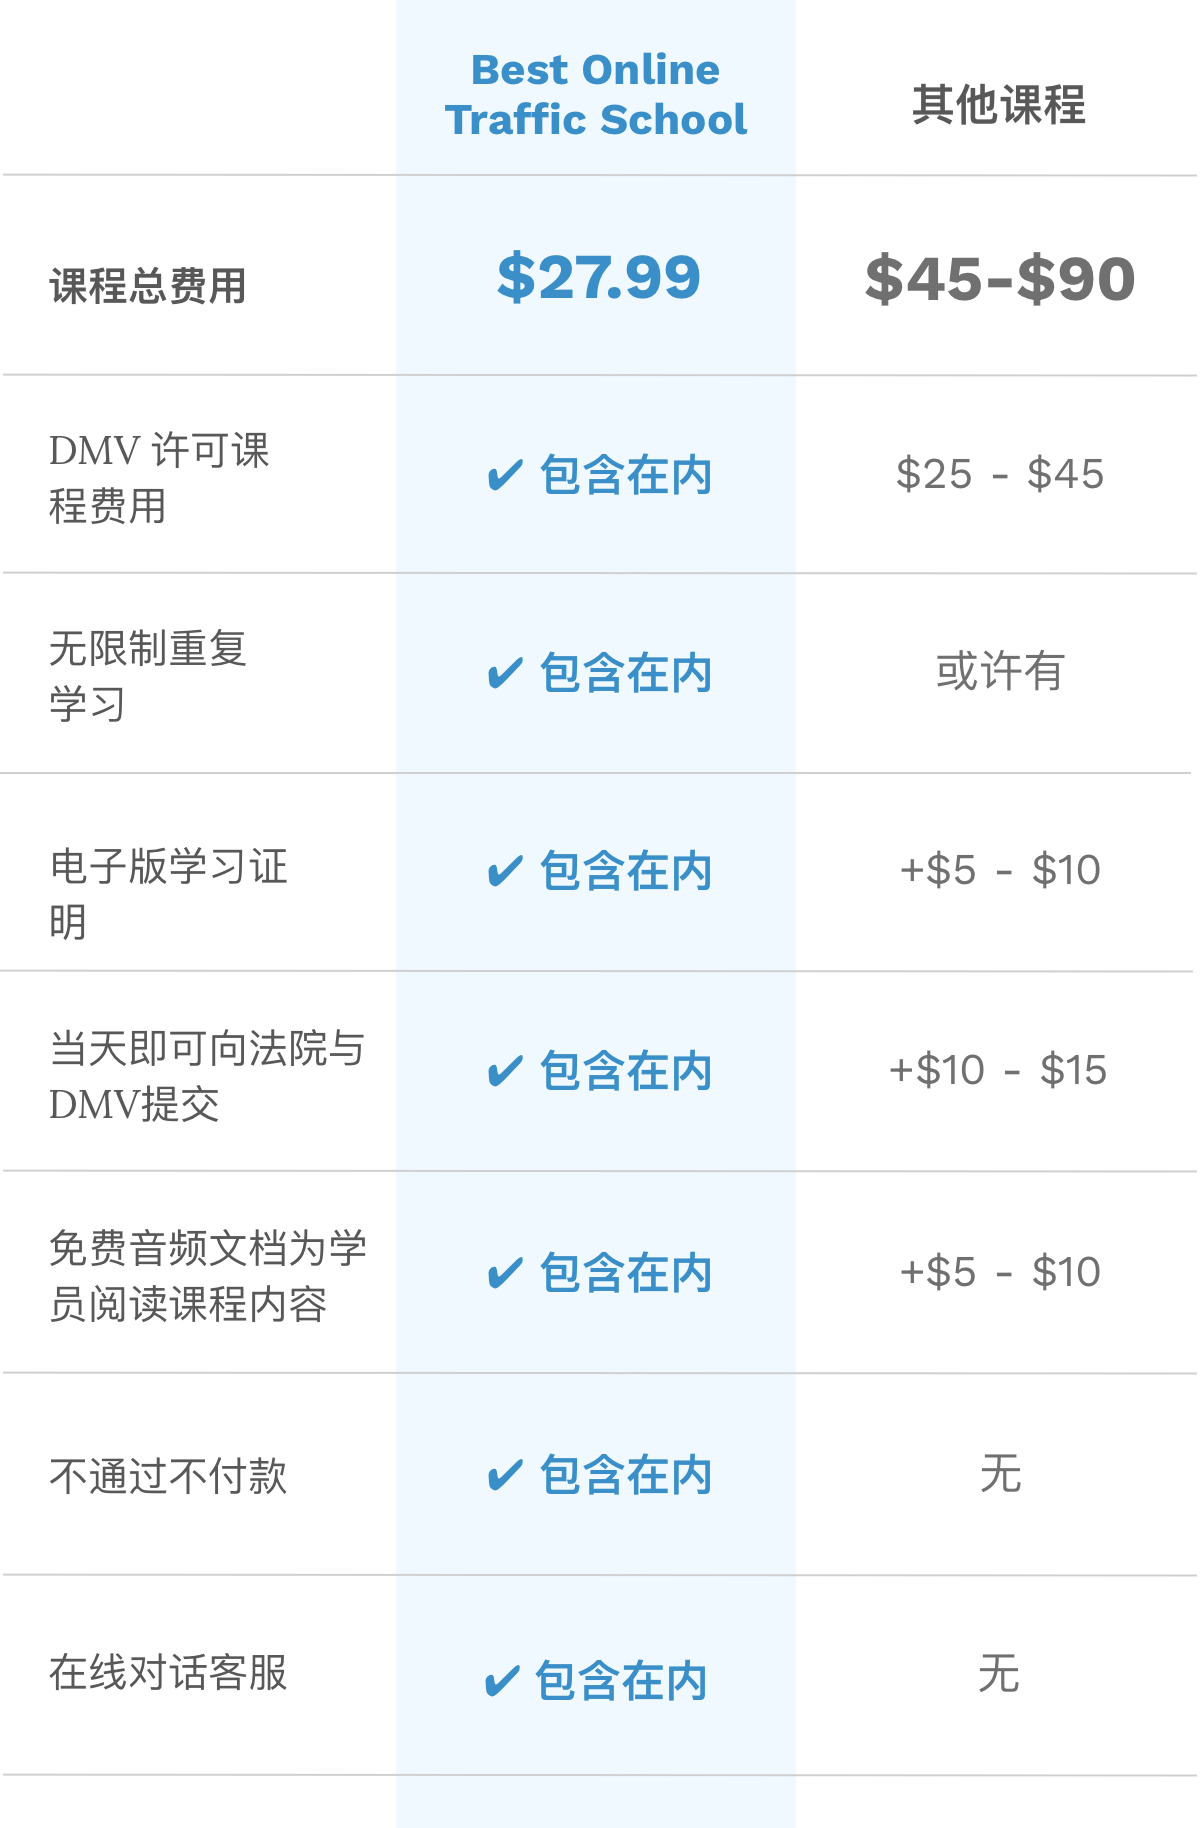
Task: Click the 课程总费用 row label
Action: (x=148, y=286)
